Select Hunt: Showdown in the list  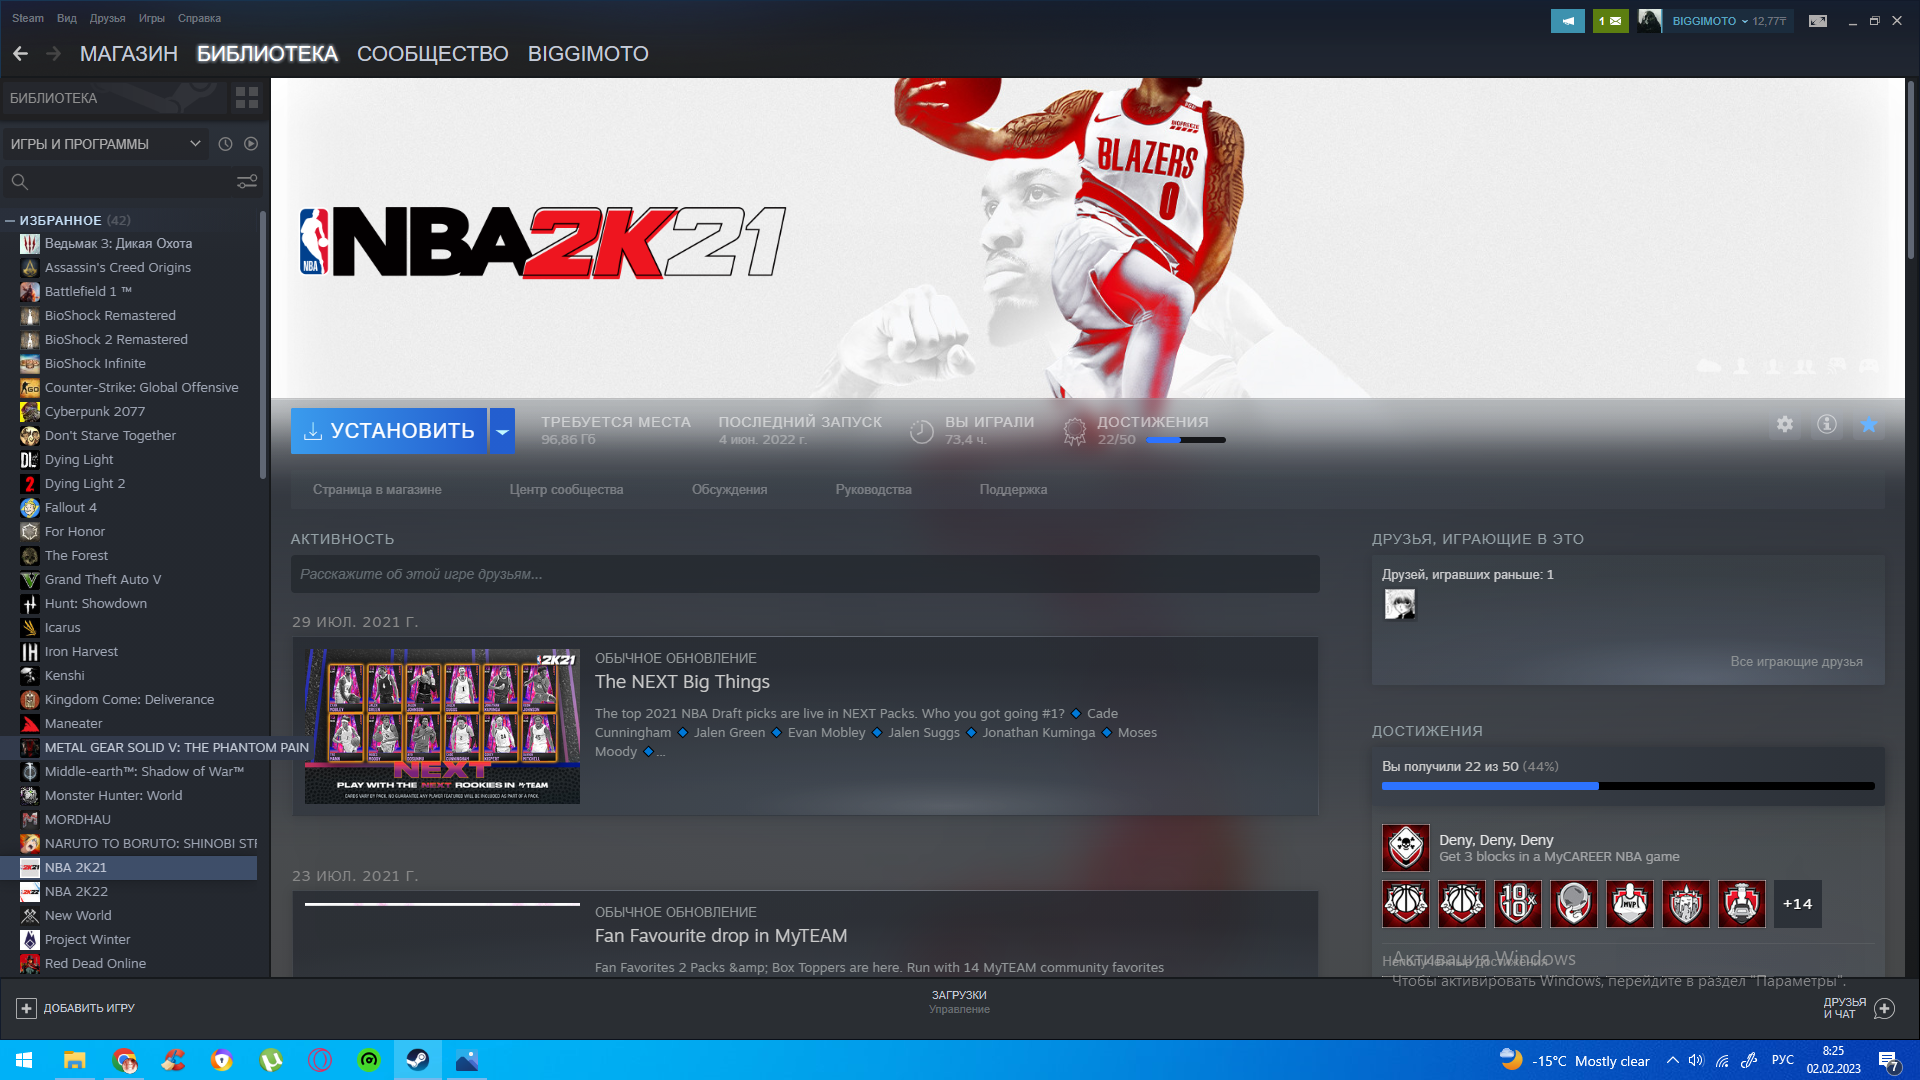tap(130, 603)
